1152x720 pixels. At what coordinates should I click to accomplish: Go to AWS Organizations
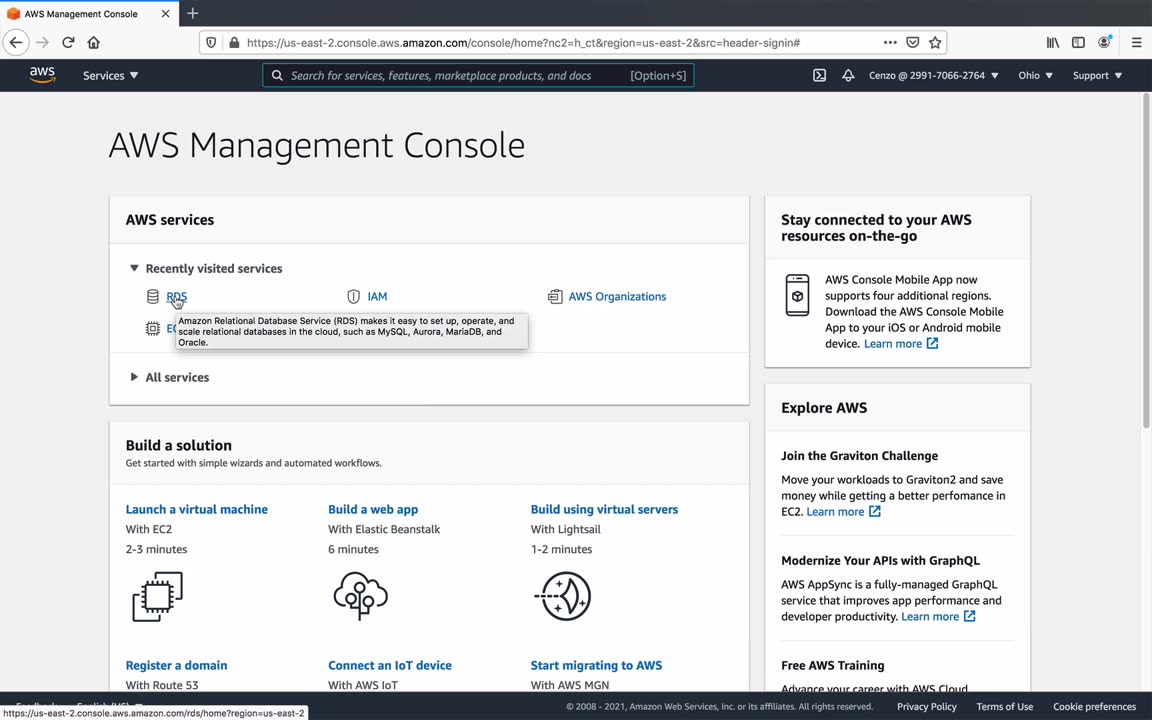(616, 296)
